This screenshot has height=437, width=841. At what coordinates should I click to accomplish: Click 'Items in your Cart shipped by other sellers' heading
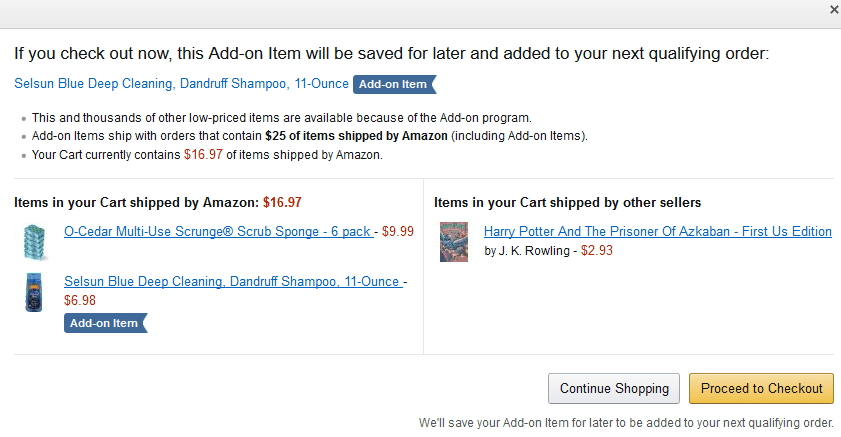click(x=567, y=203)
